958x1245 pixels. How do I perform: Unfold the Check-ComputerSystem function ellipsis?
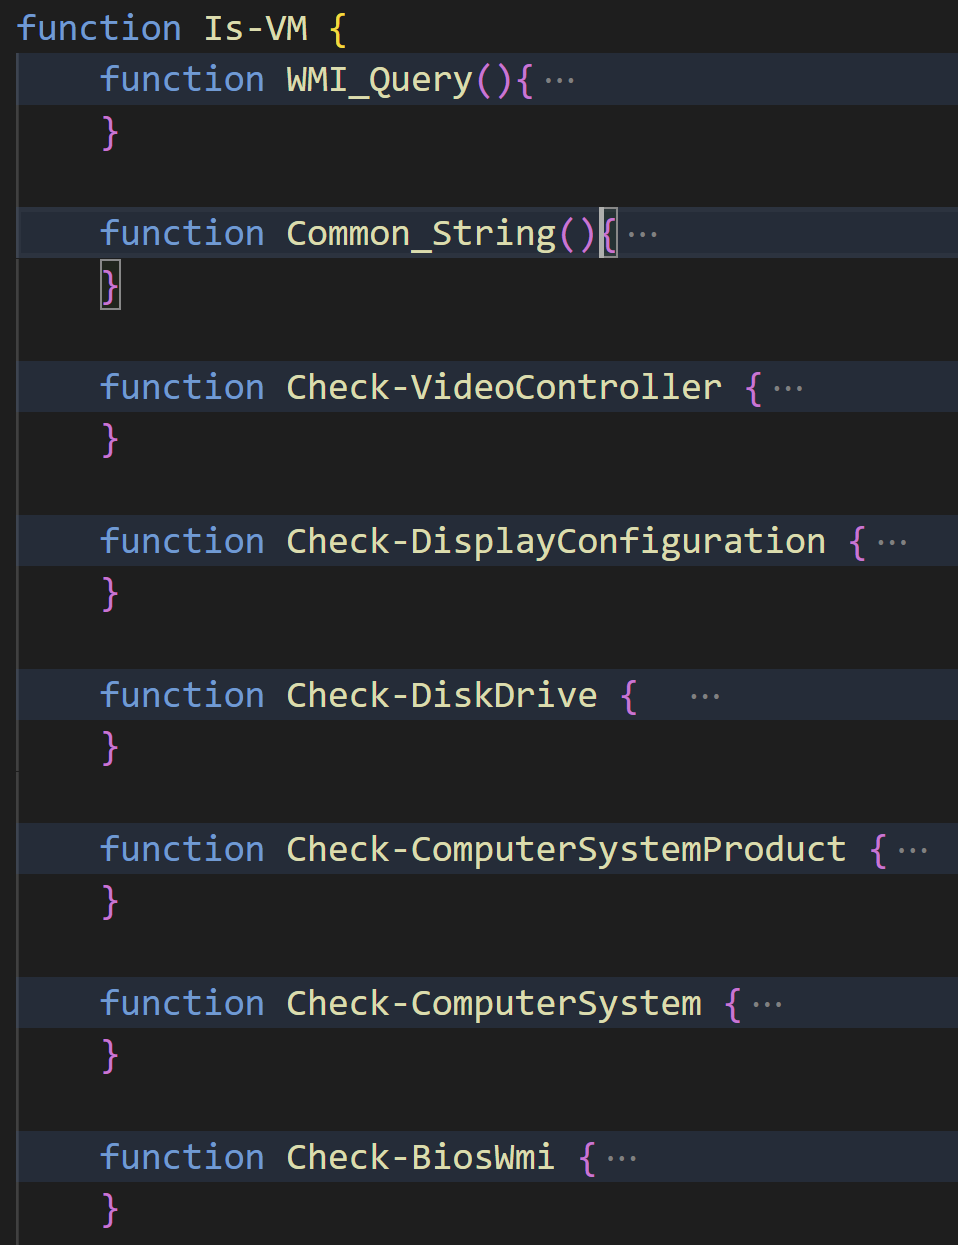pos(767,1005)
